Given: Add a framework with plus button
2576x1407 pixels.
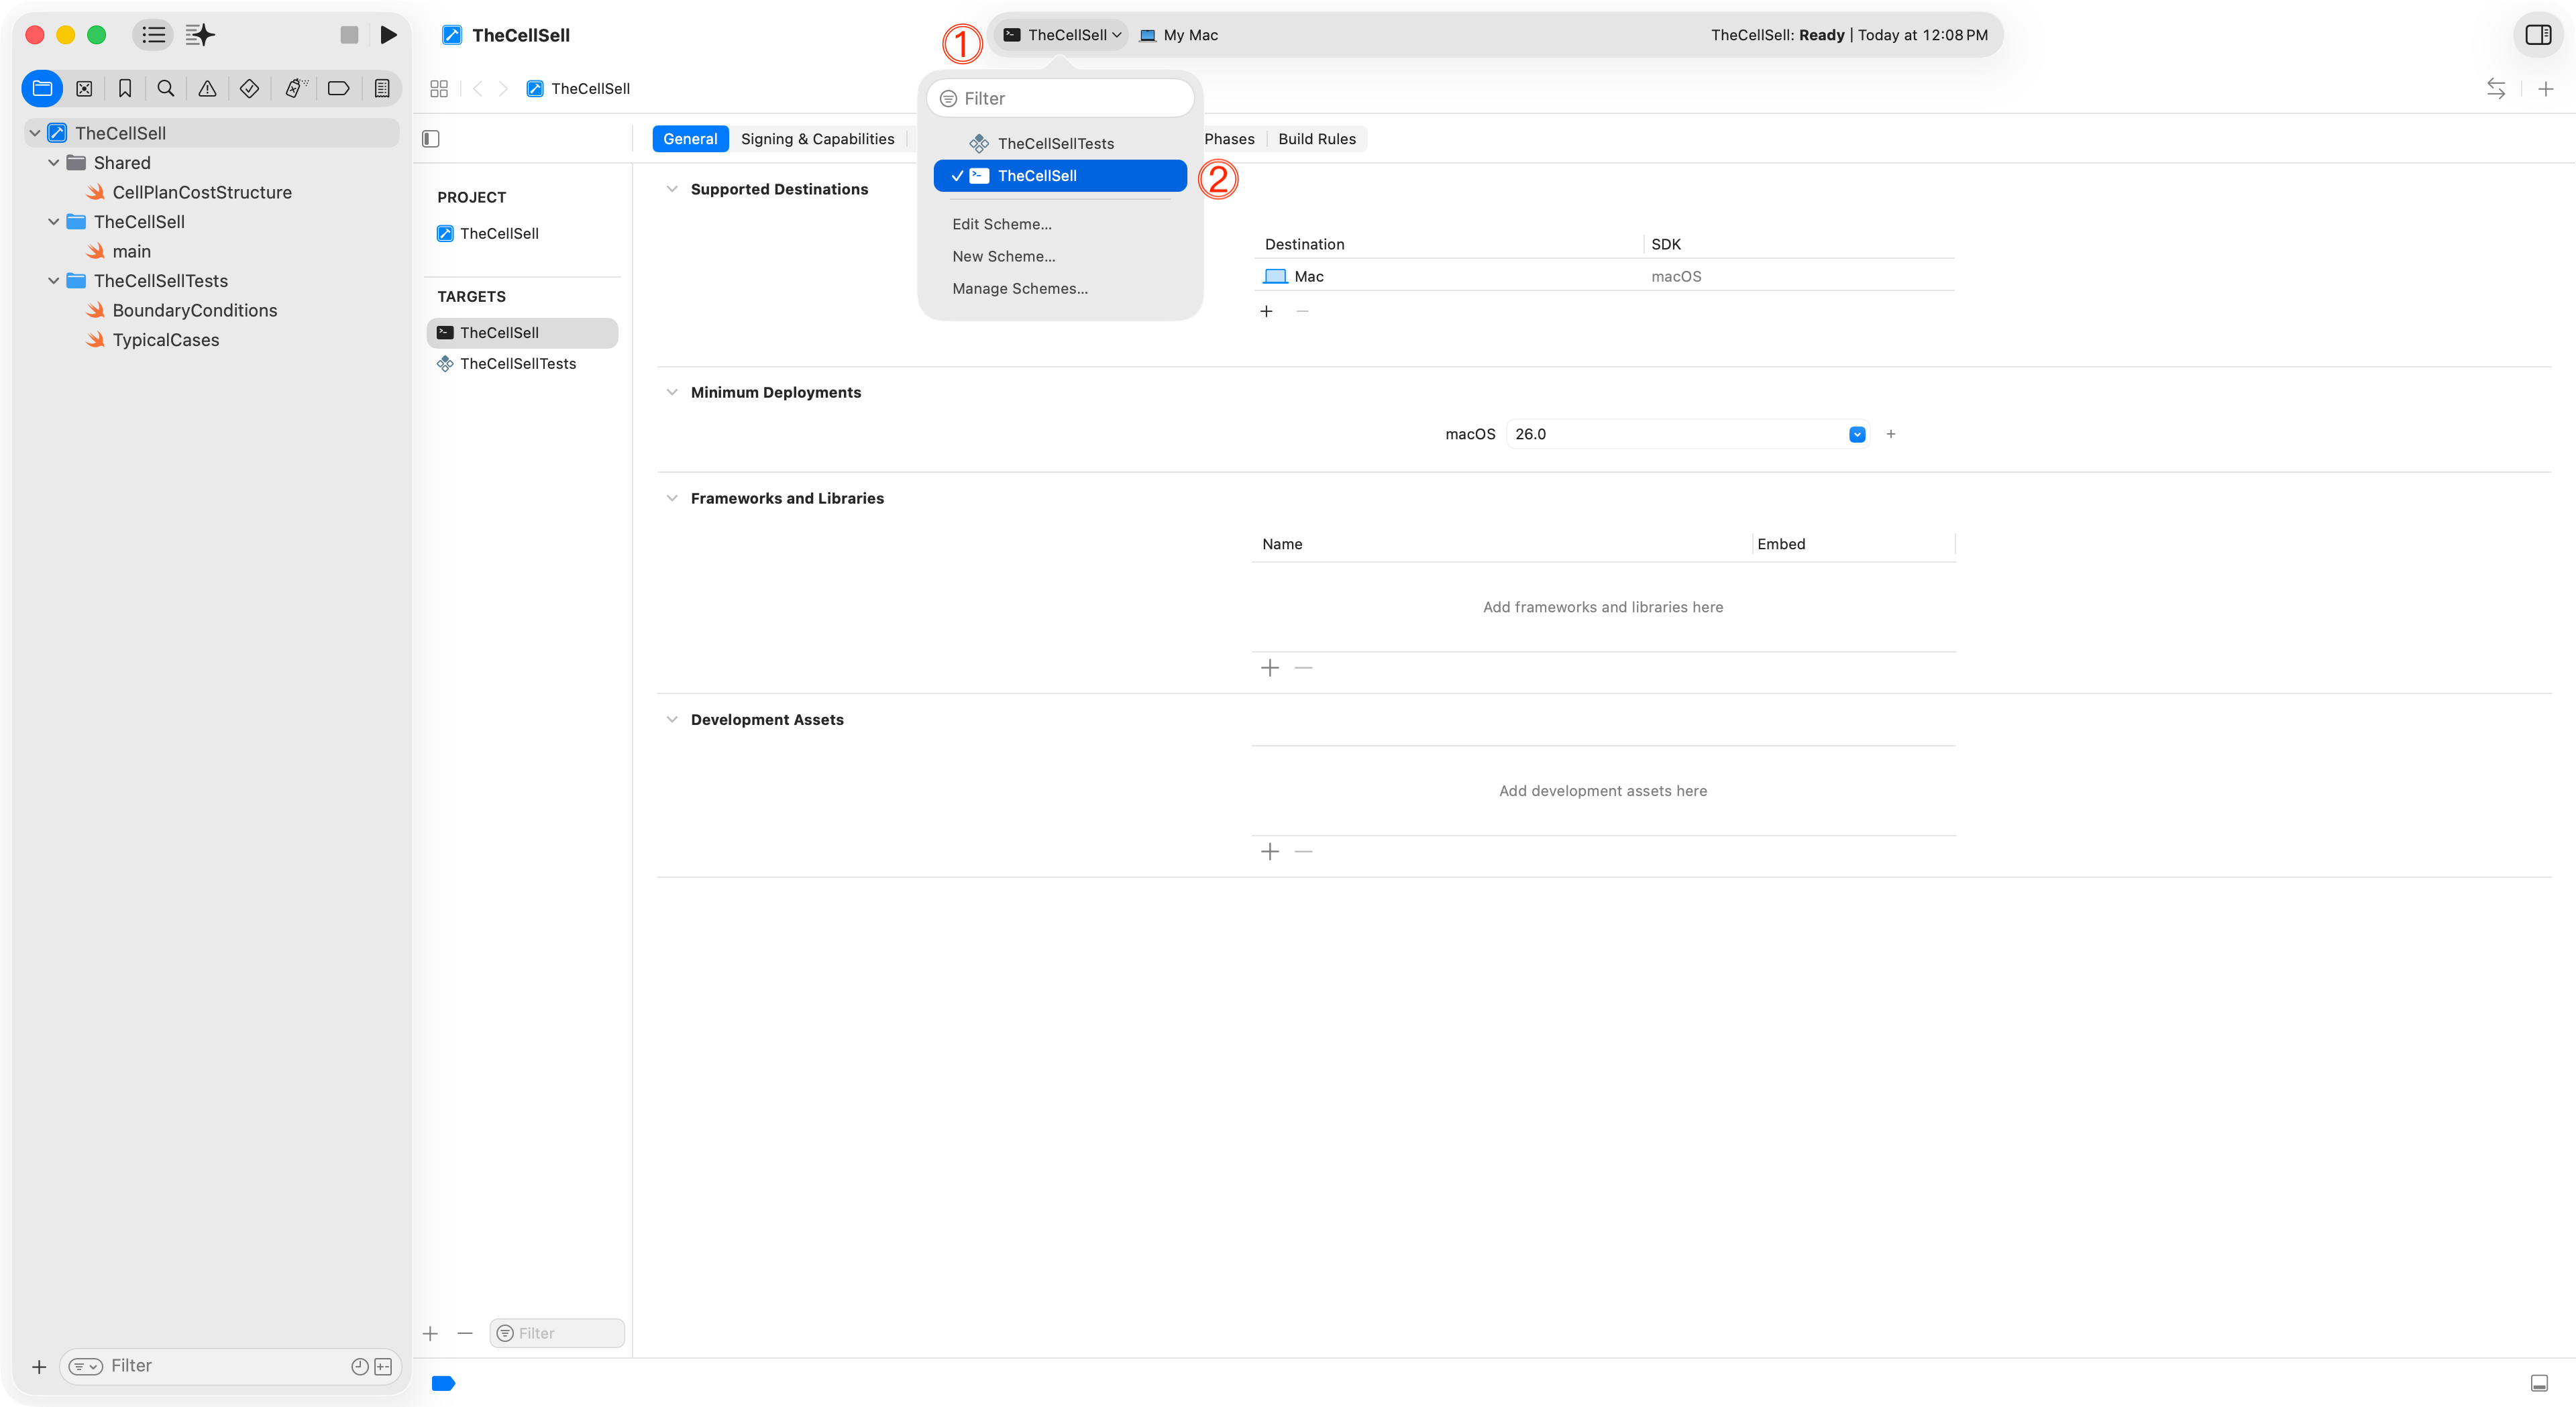Looking at the screenshot, I should pos(1269,668).
